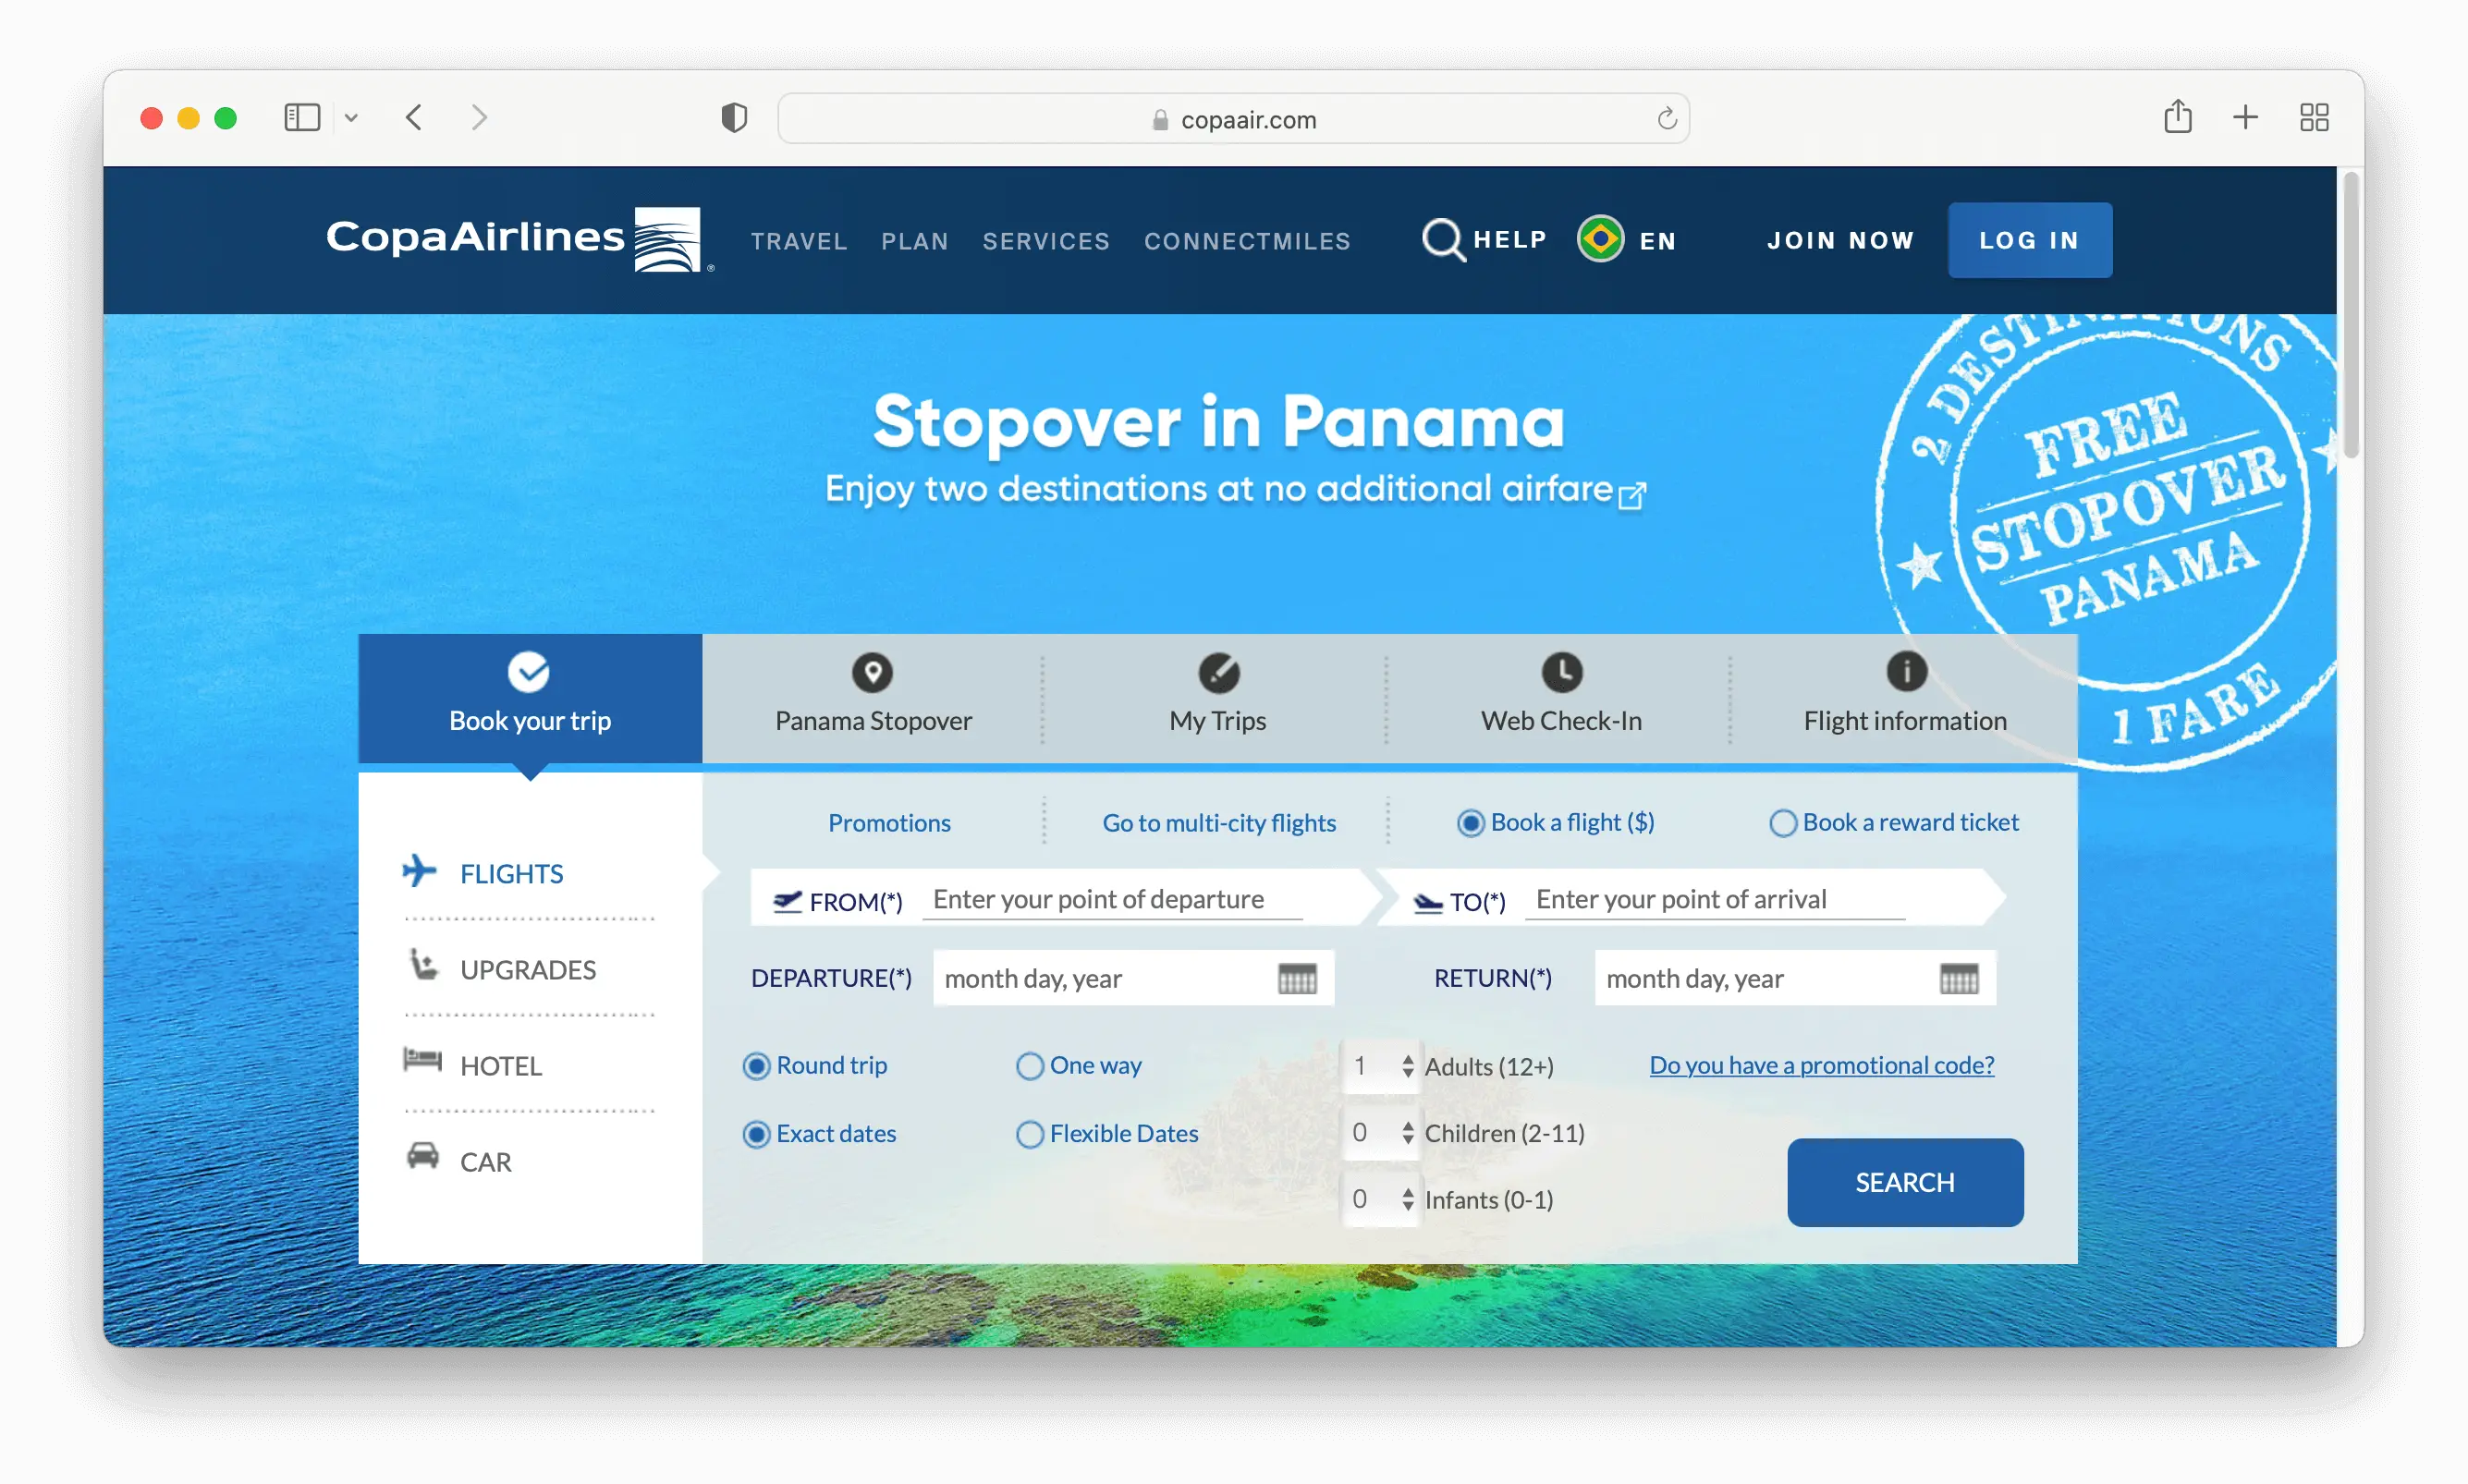Click Safari's share icon
This screenshot has height=1484, width=2468.
click(x=2177, y=117)
